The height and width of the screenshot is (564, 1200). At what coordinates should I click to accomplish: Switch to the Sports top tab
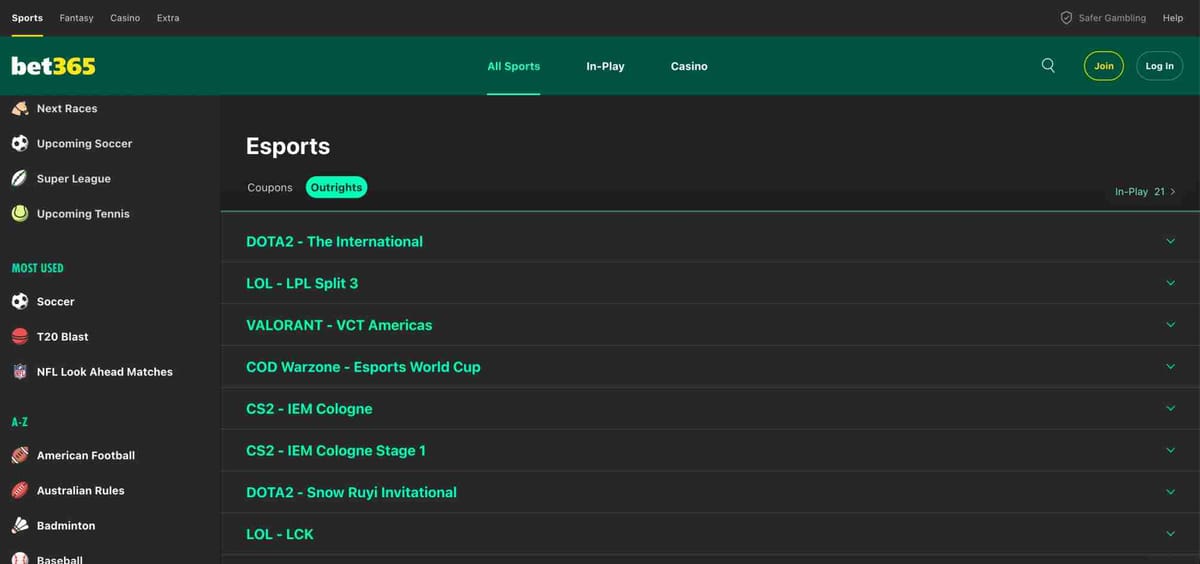click(27, 18)
